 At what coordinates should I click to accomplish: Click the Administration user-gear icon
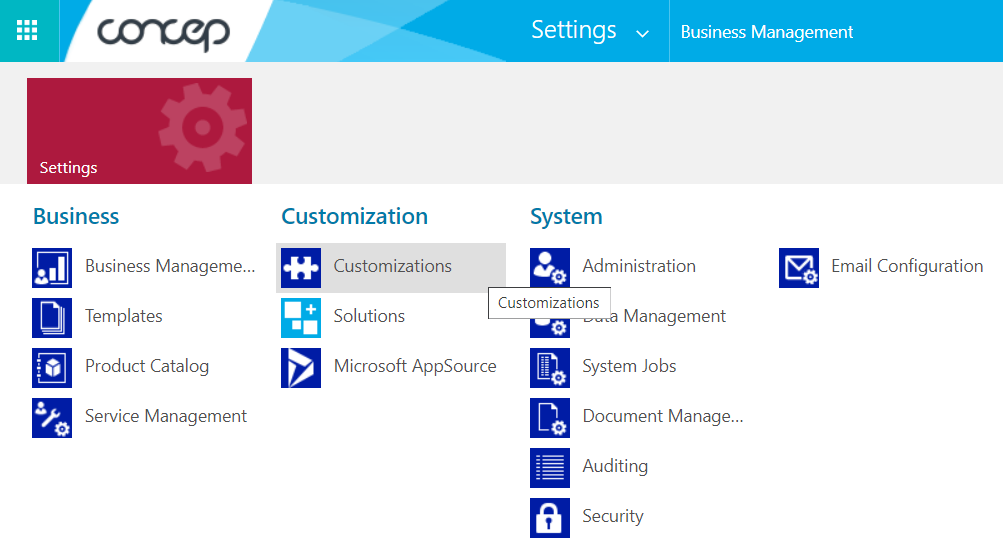coord(549,268)
